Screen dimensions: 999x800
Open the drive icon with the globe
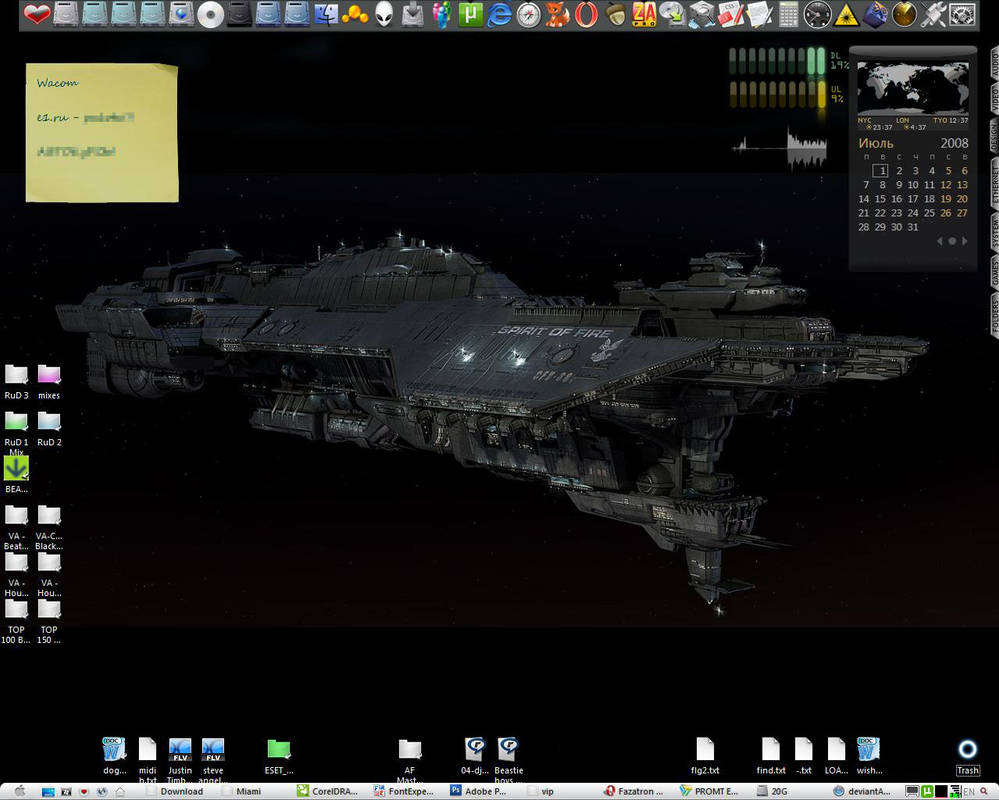tap(181, 14)
